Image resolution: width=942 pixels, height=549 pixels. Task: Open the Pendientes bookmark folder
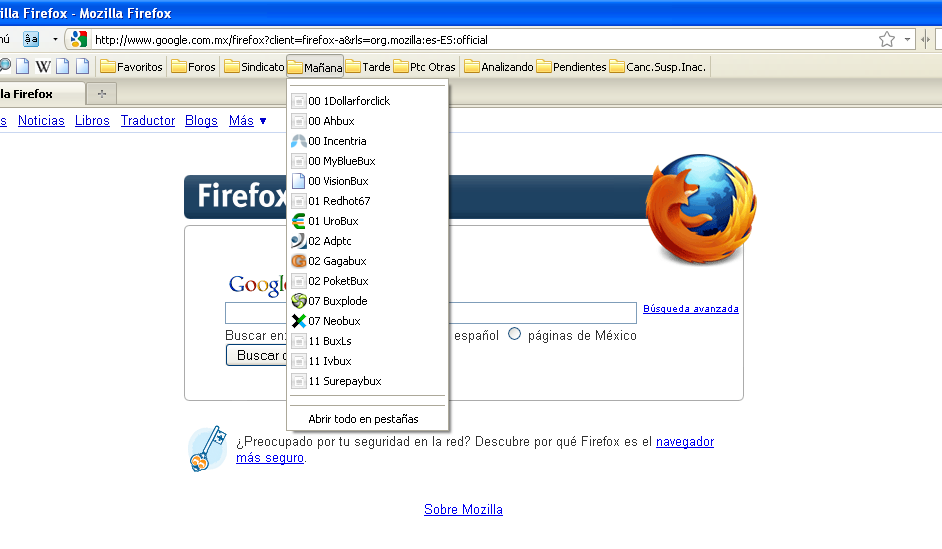(571, 67)
